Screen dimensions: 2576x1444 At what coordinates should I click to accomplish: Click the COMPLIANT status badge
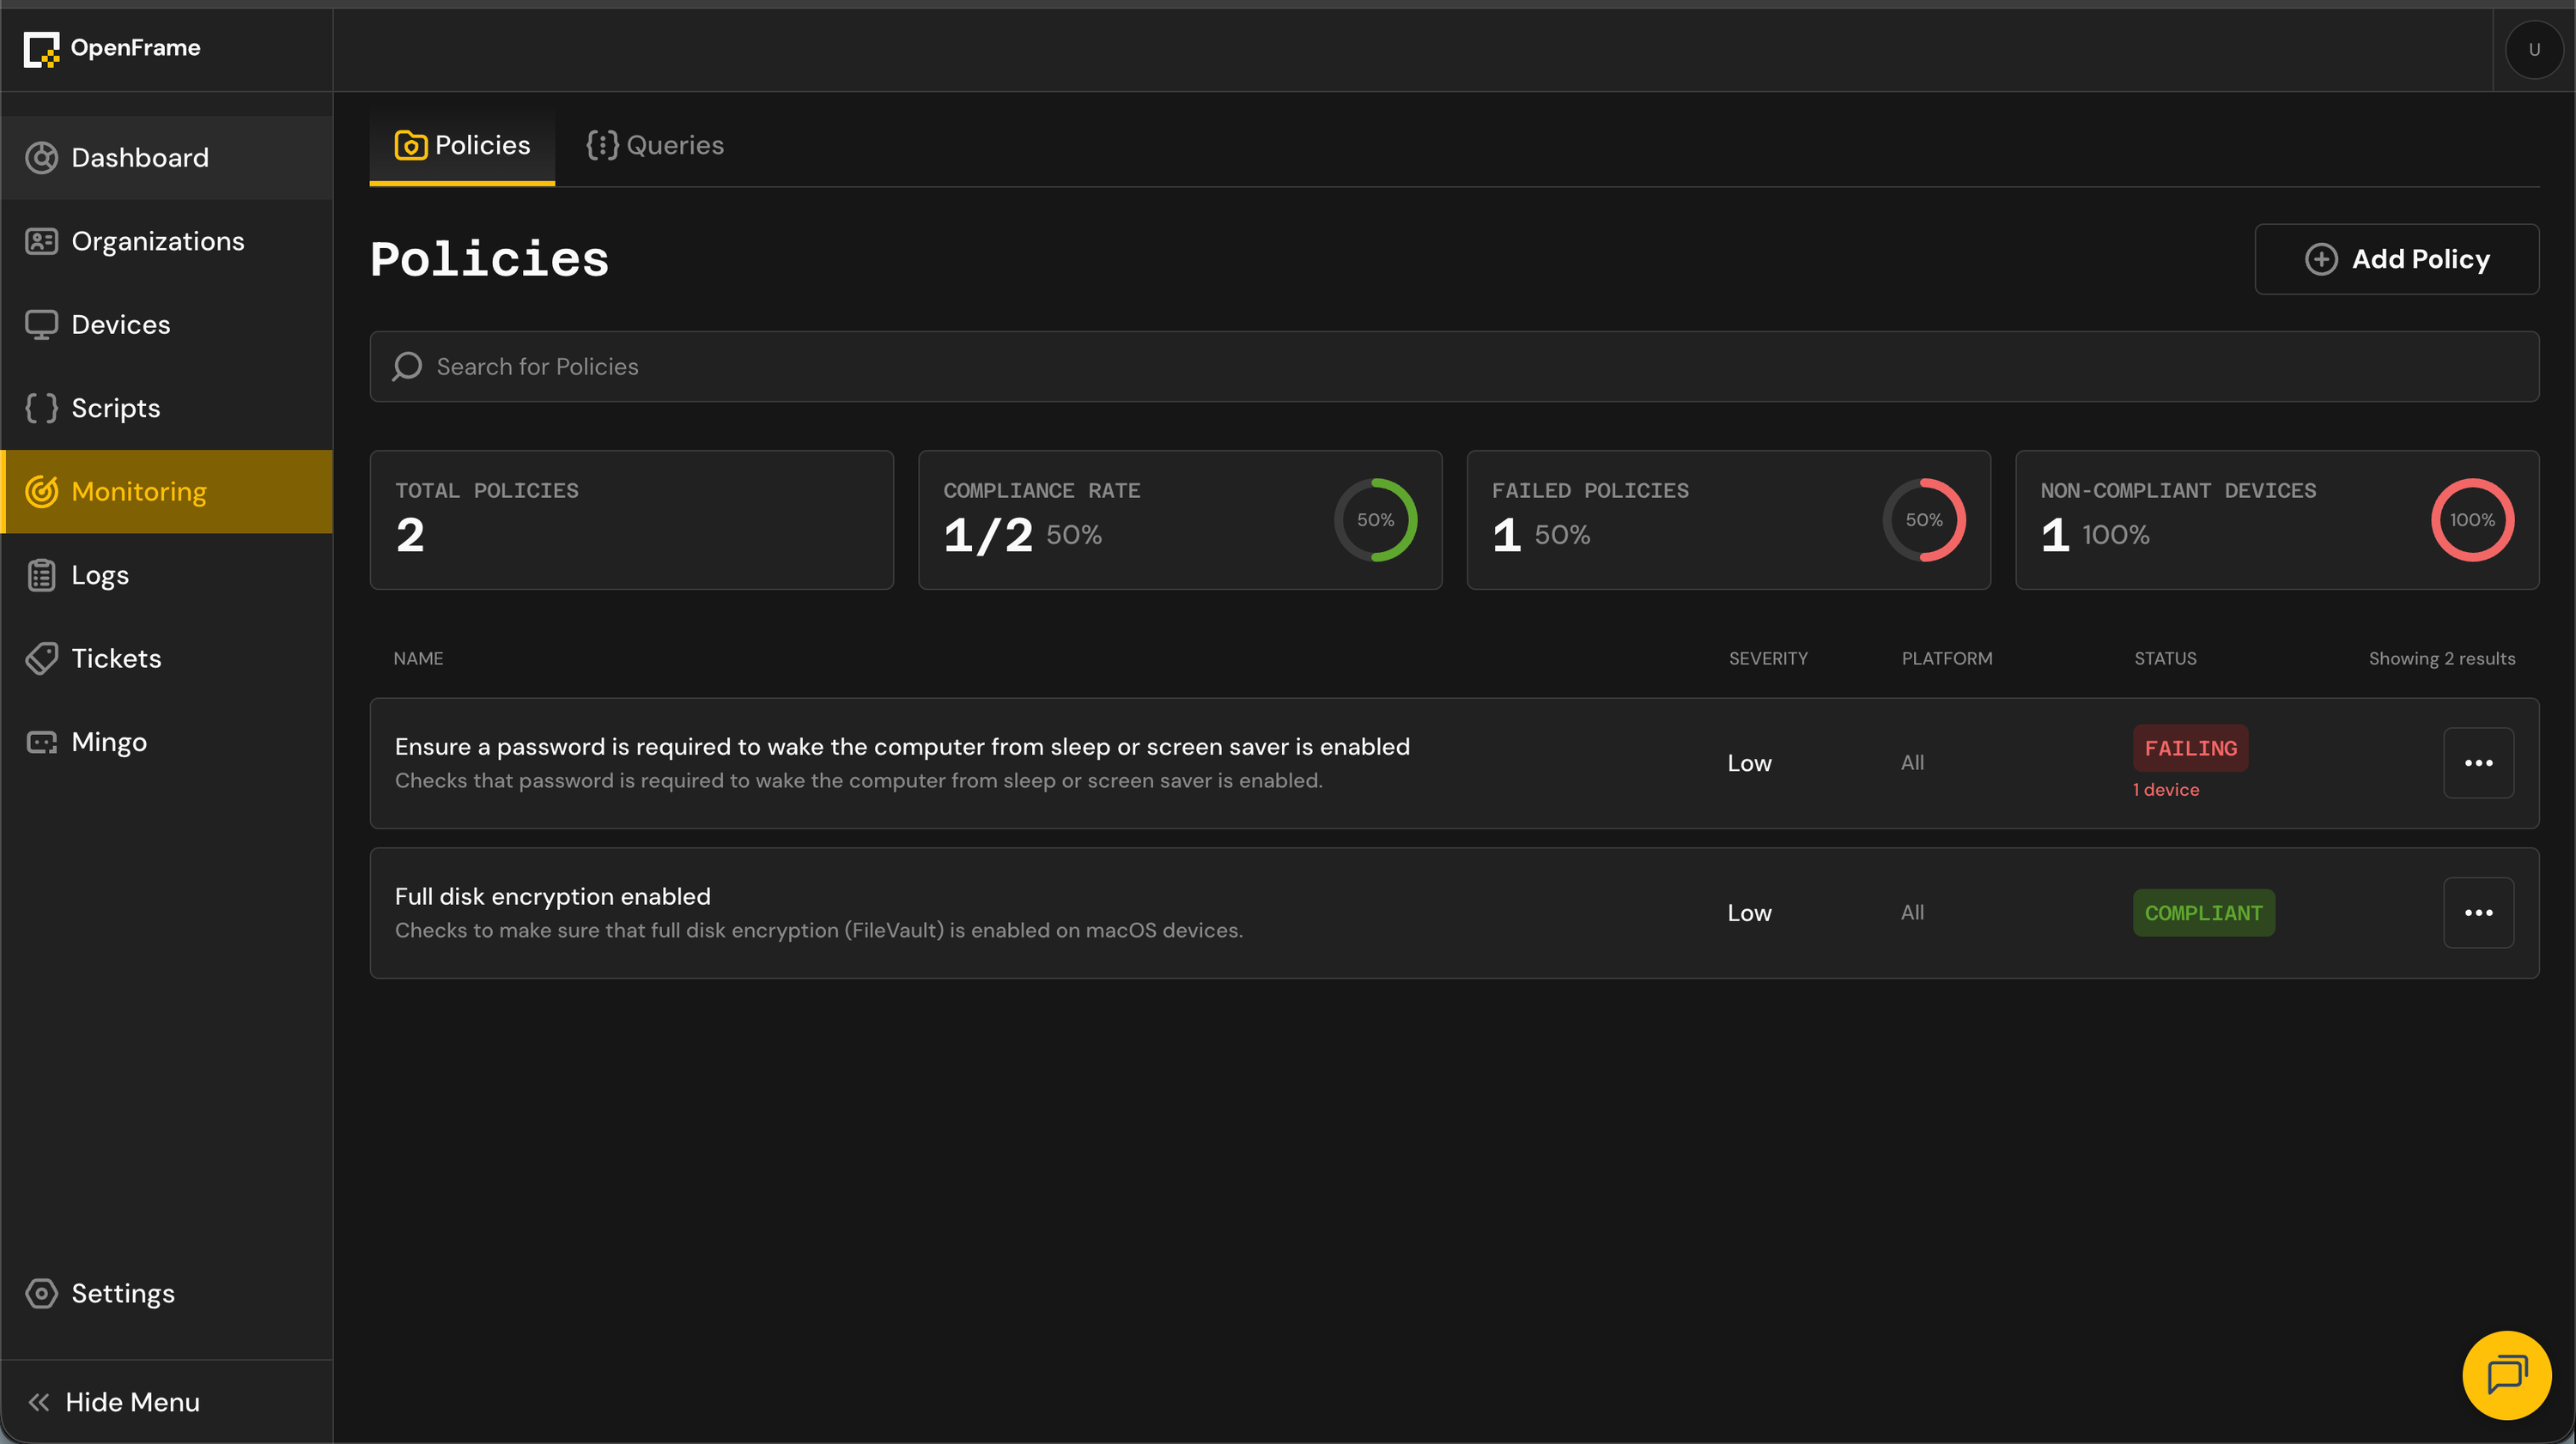[x=2203, y=913]
